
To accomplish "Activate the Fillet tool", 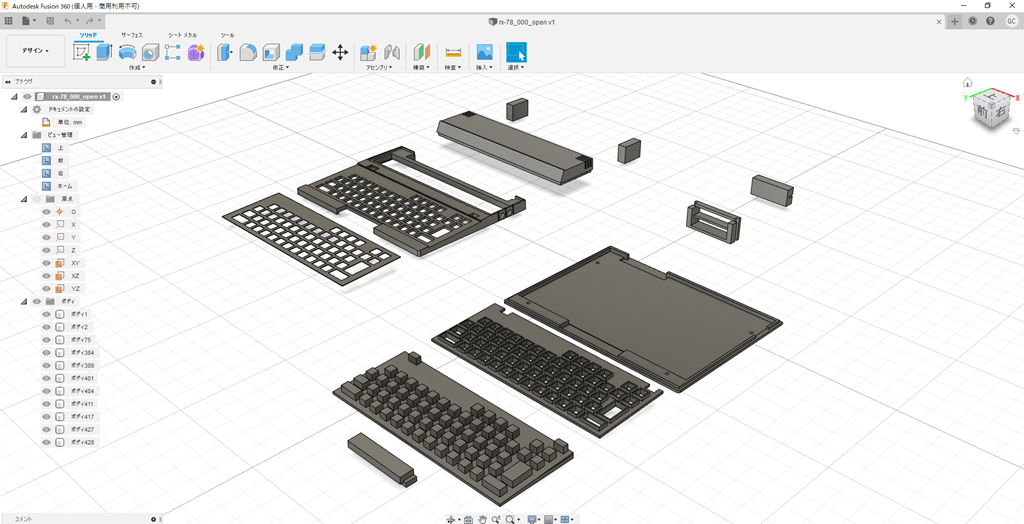I will click(x=248, y=52).
